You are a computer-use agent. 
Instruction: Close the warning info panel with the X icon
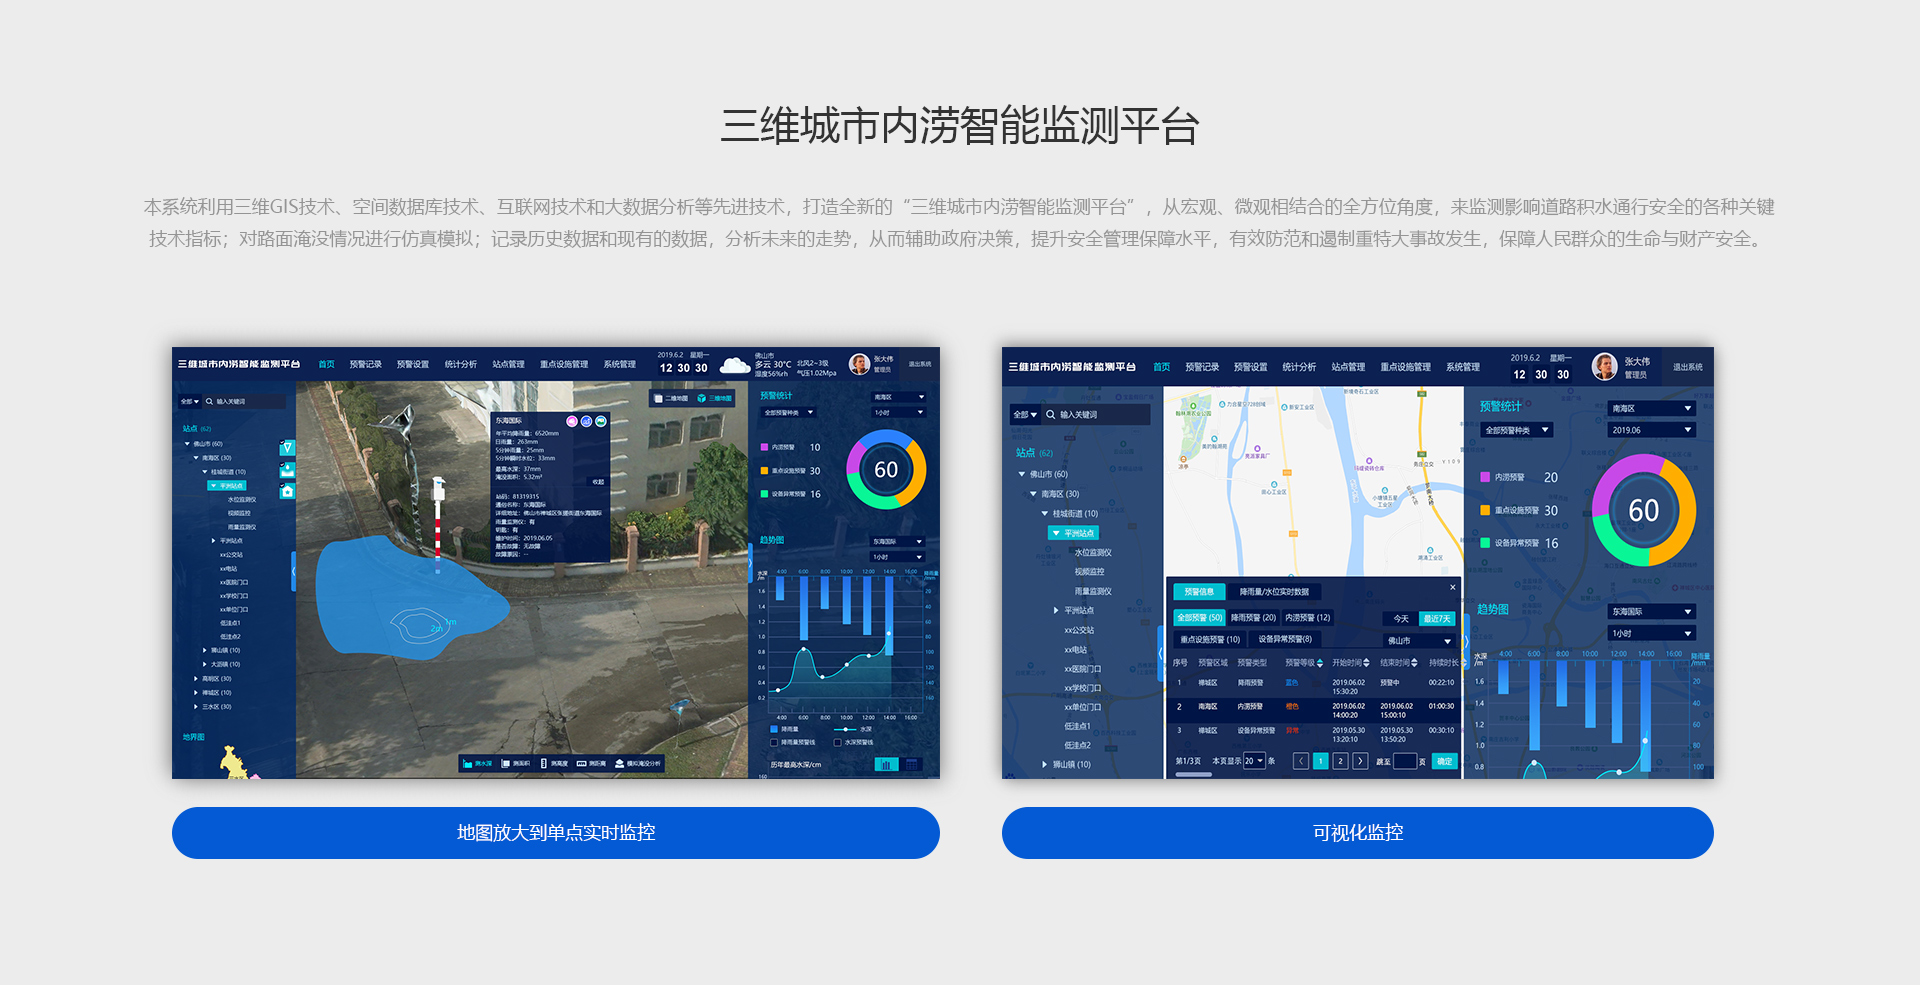(1452, 587)
